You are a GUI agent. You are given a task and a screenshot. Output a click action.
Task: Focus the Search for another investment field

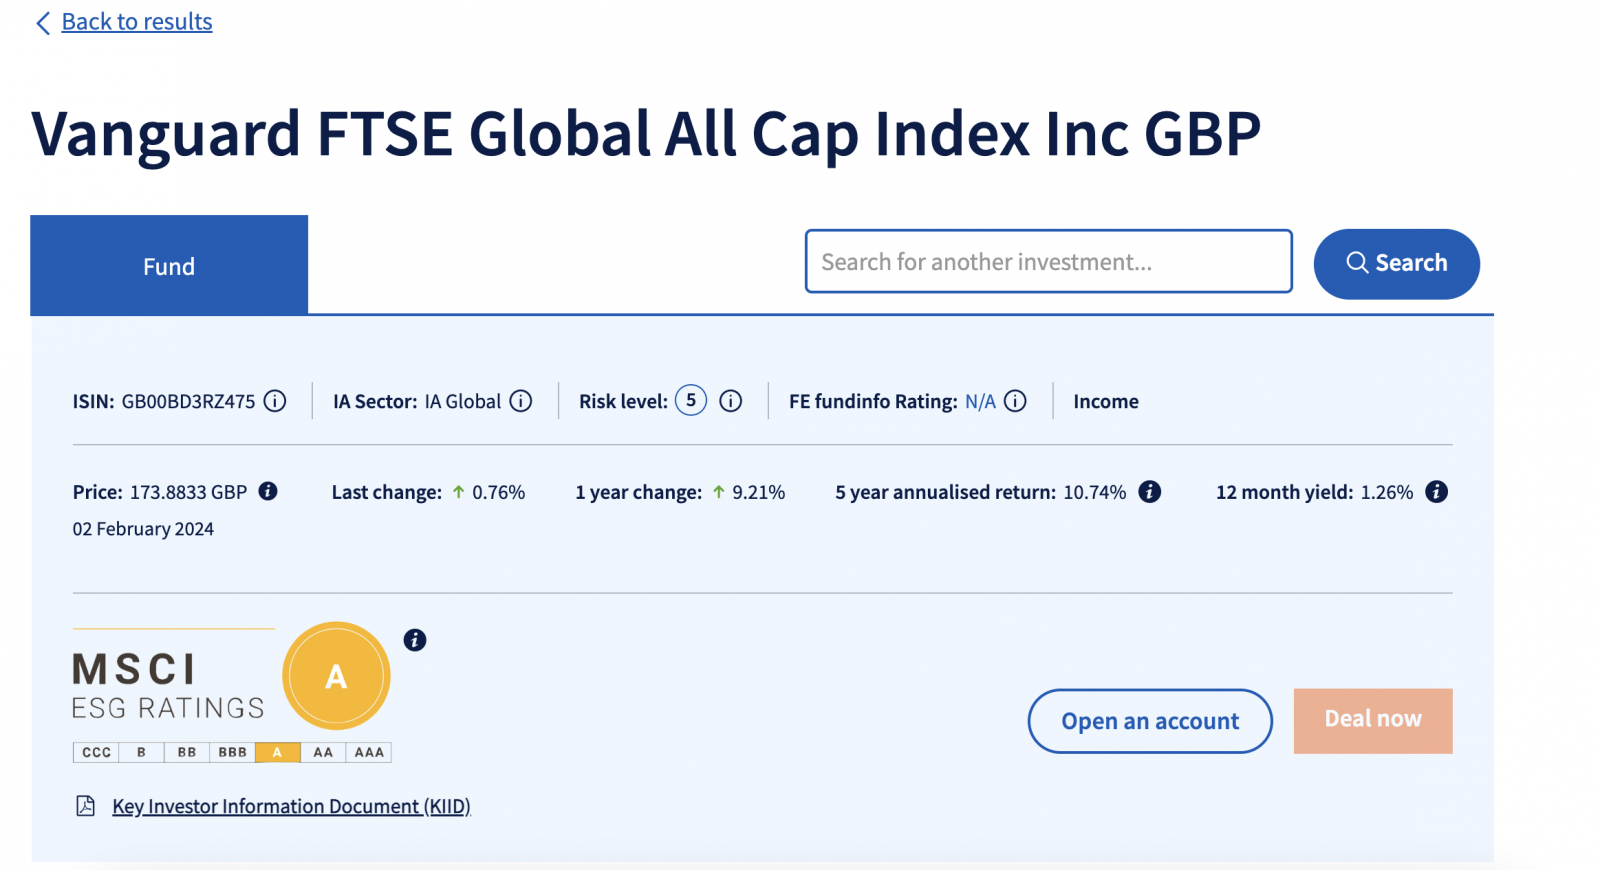[x=1048, y=261]
